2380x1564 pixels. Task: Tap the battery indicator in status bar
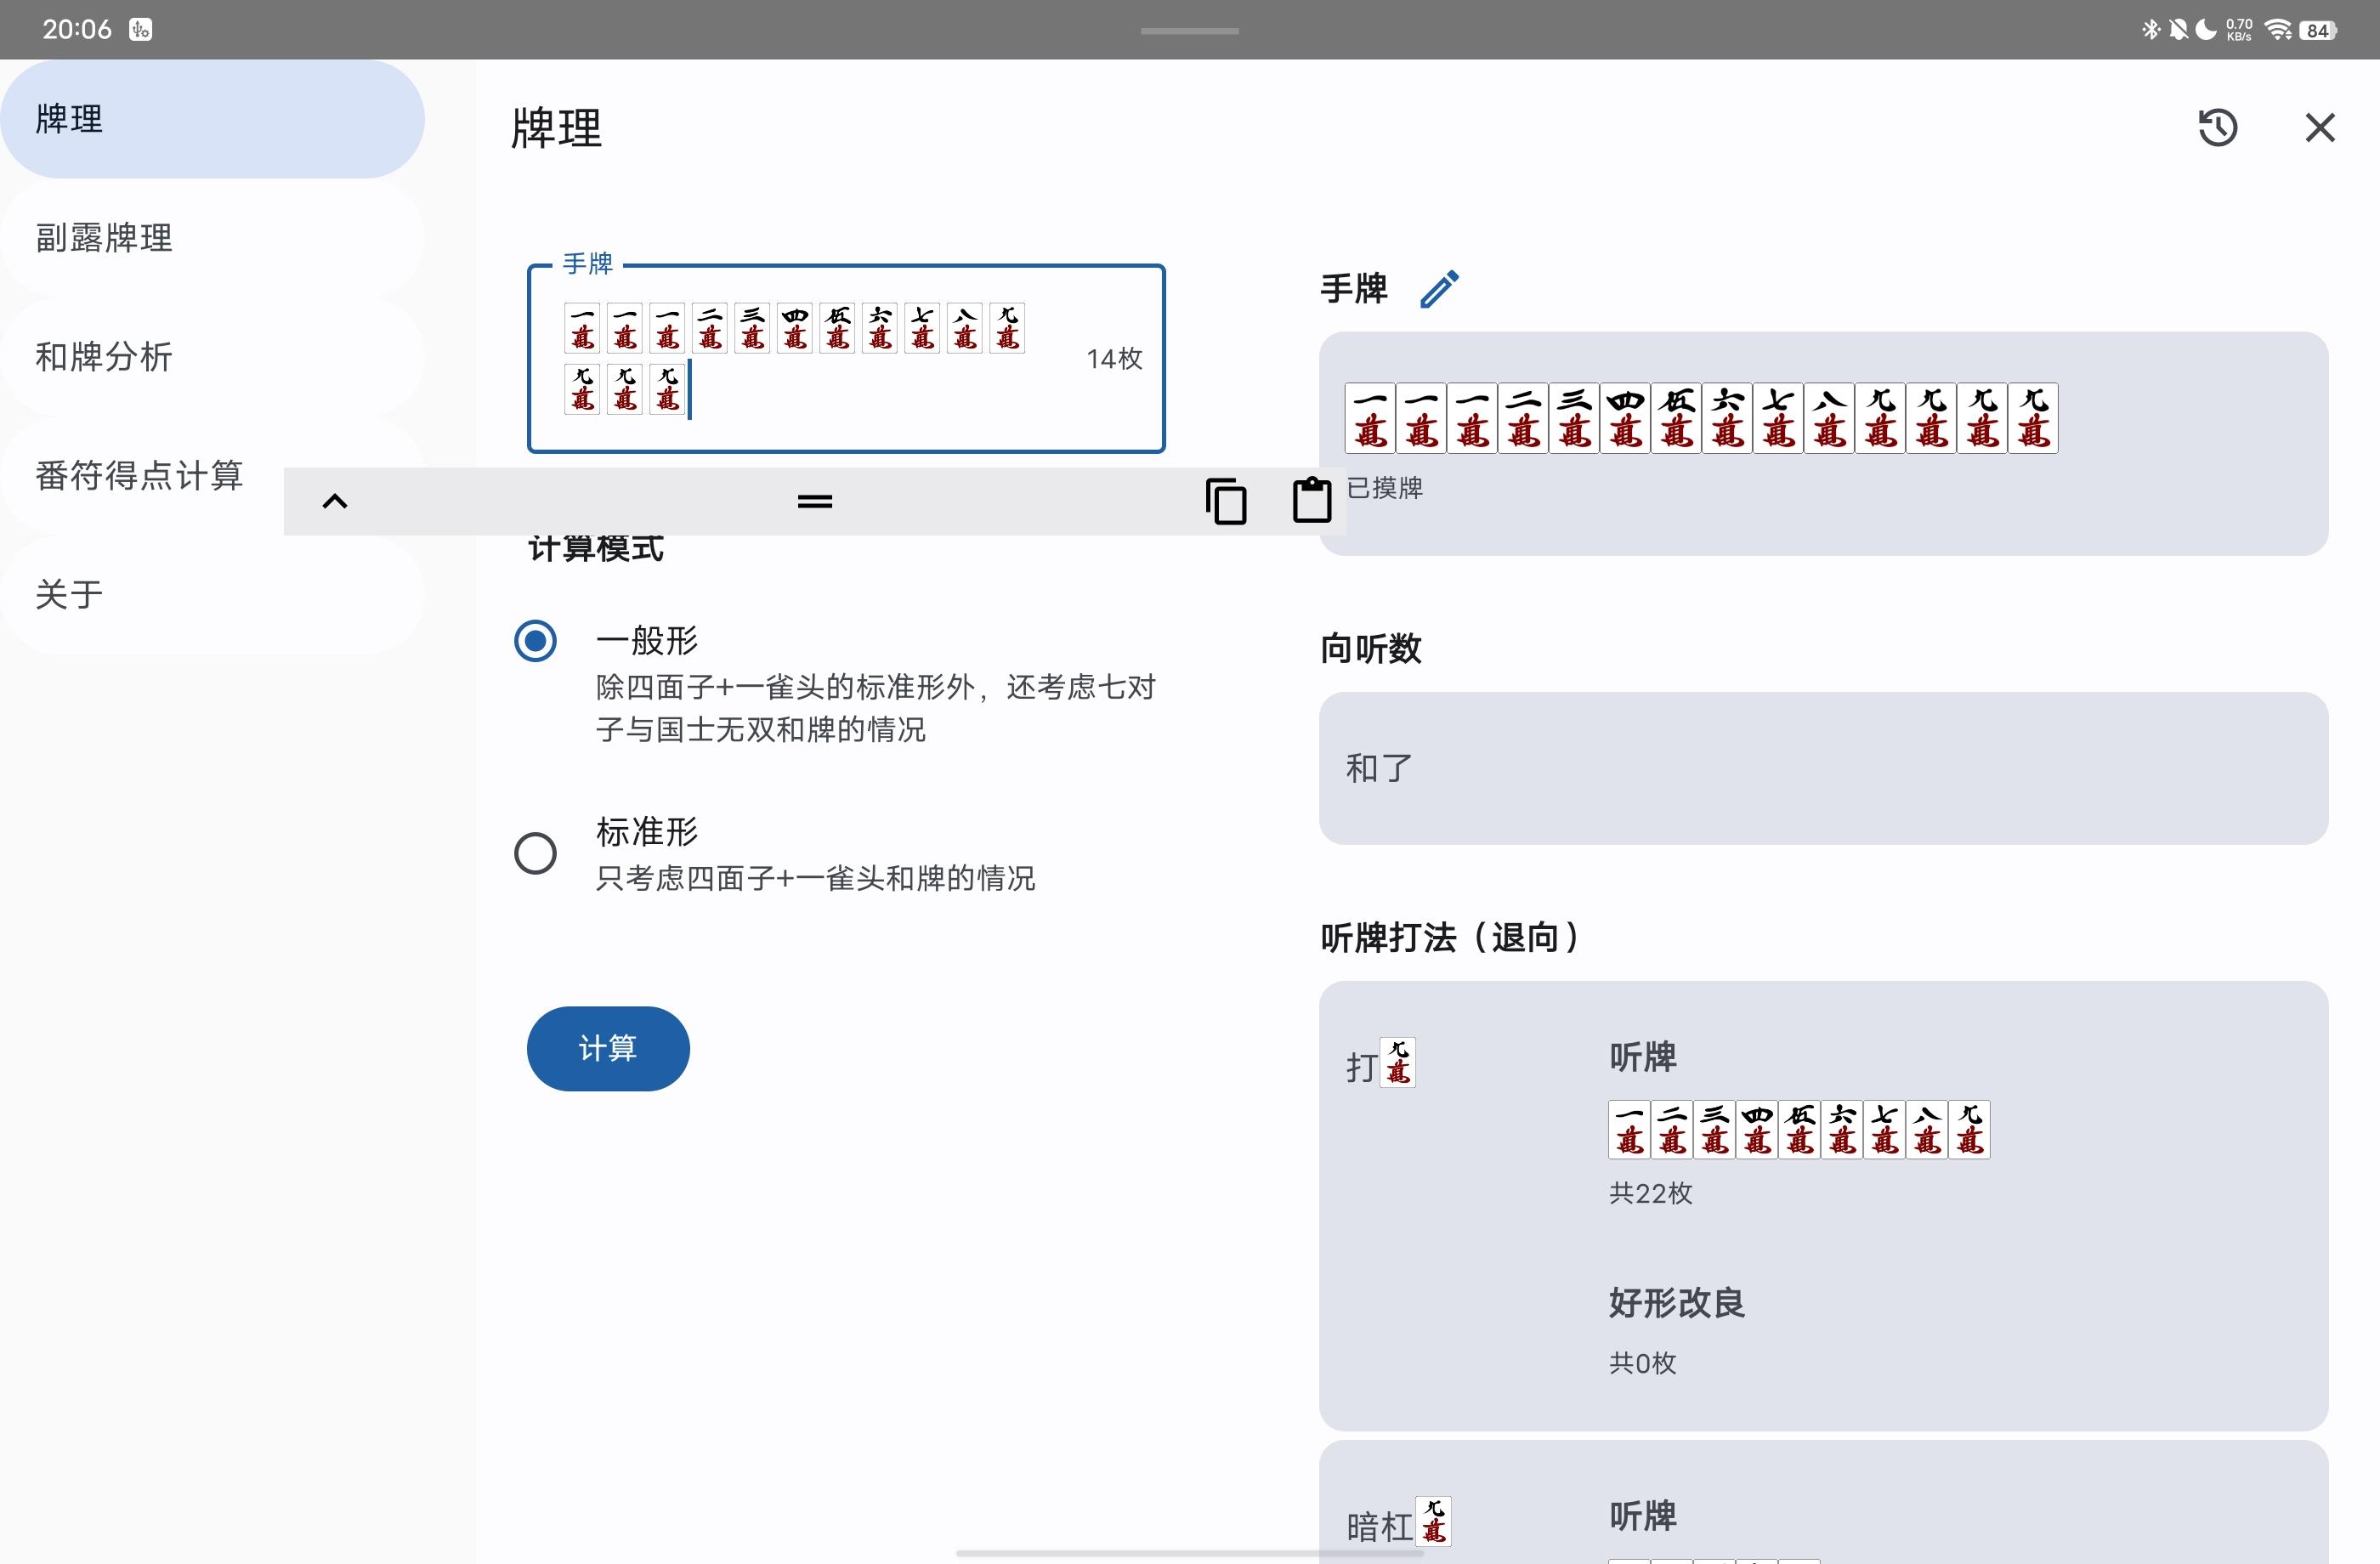(2319, 30)
